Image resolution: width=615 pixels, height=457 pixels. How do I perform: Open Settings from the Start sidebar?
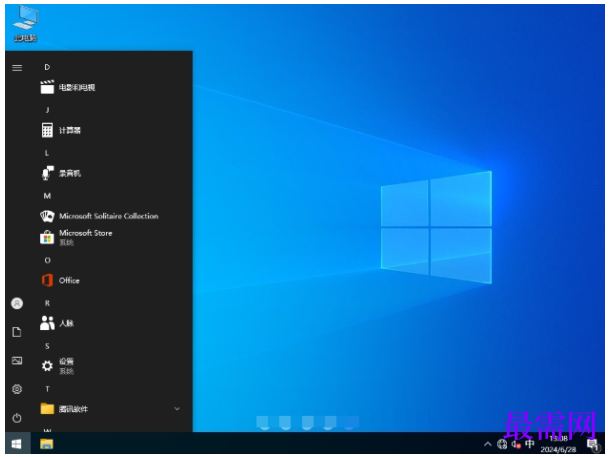point(17,389)
